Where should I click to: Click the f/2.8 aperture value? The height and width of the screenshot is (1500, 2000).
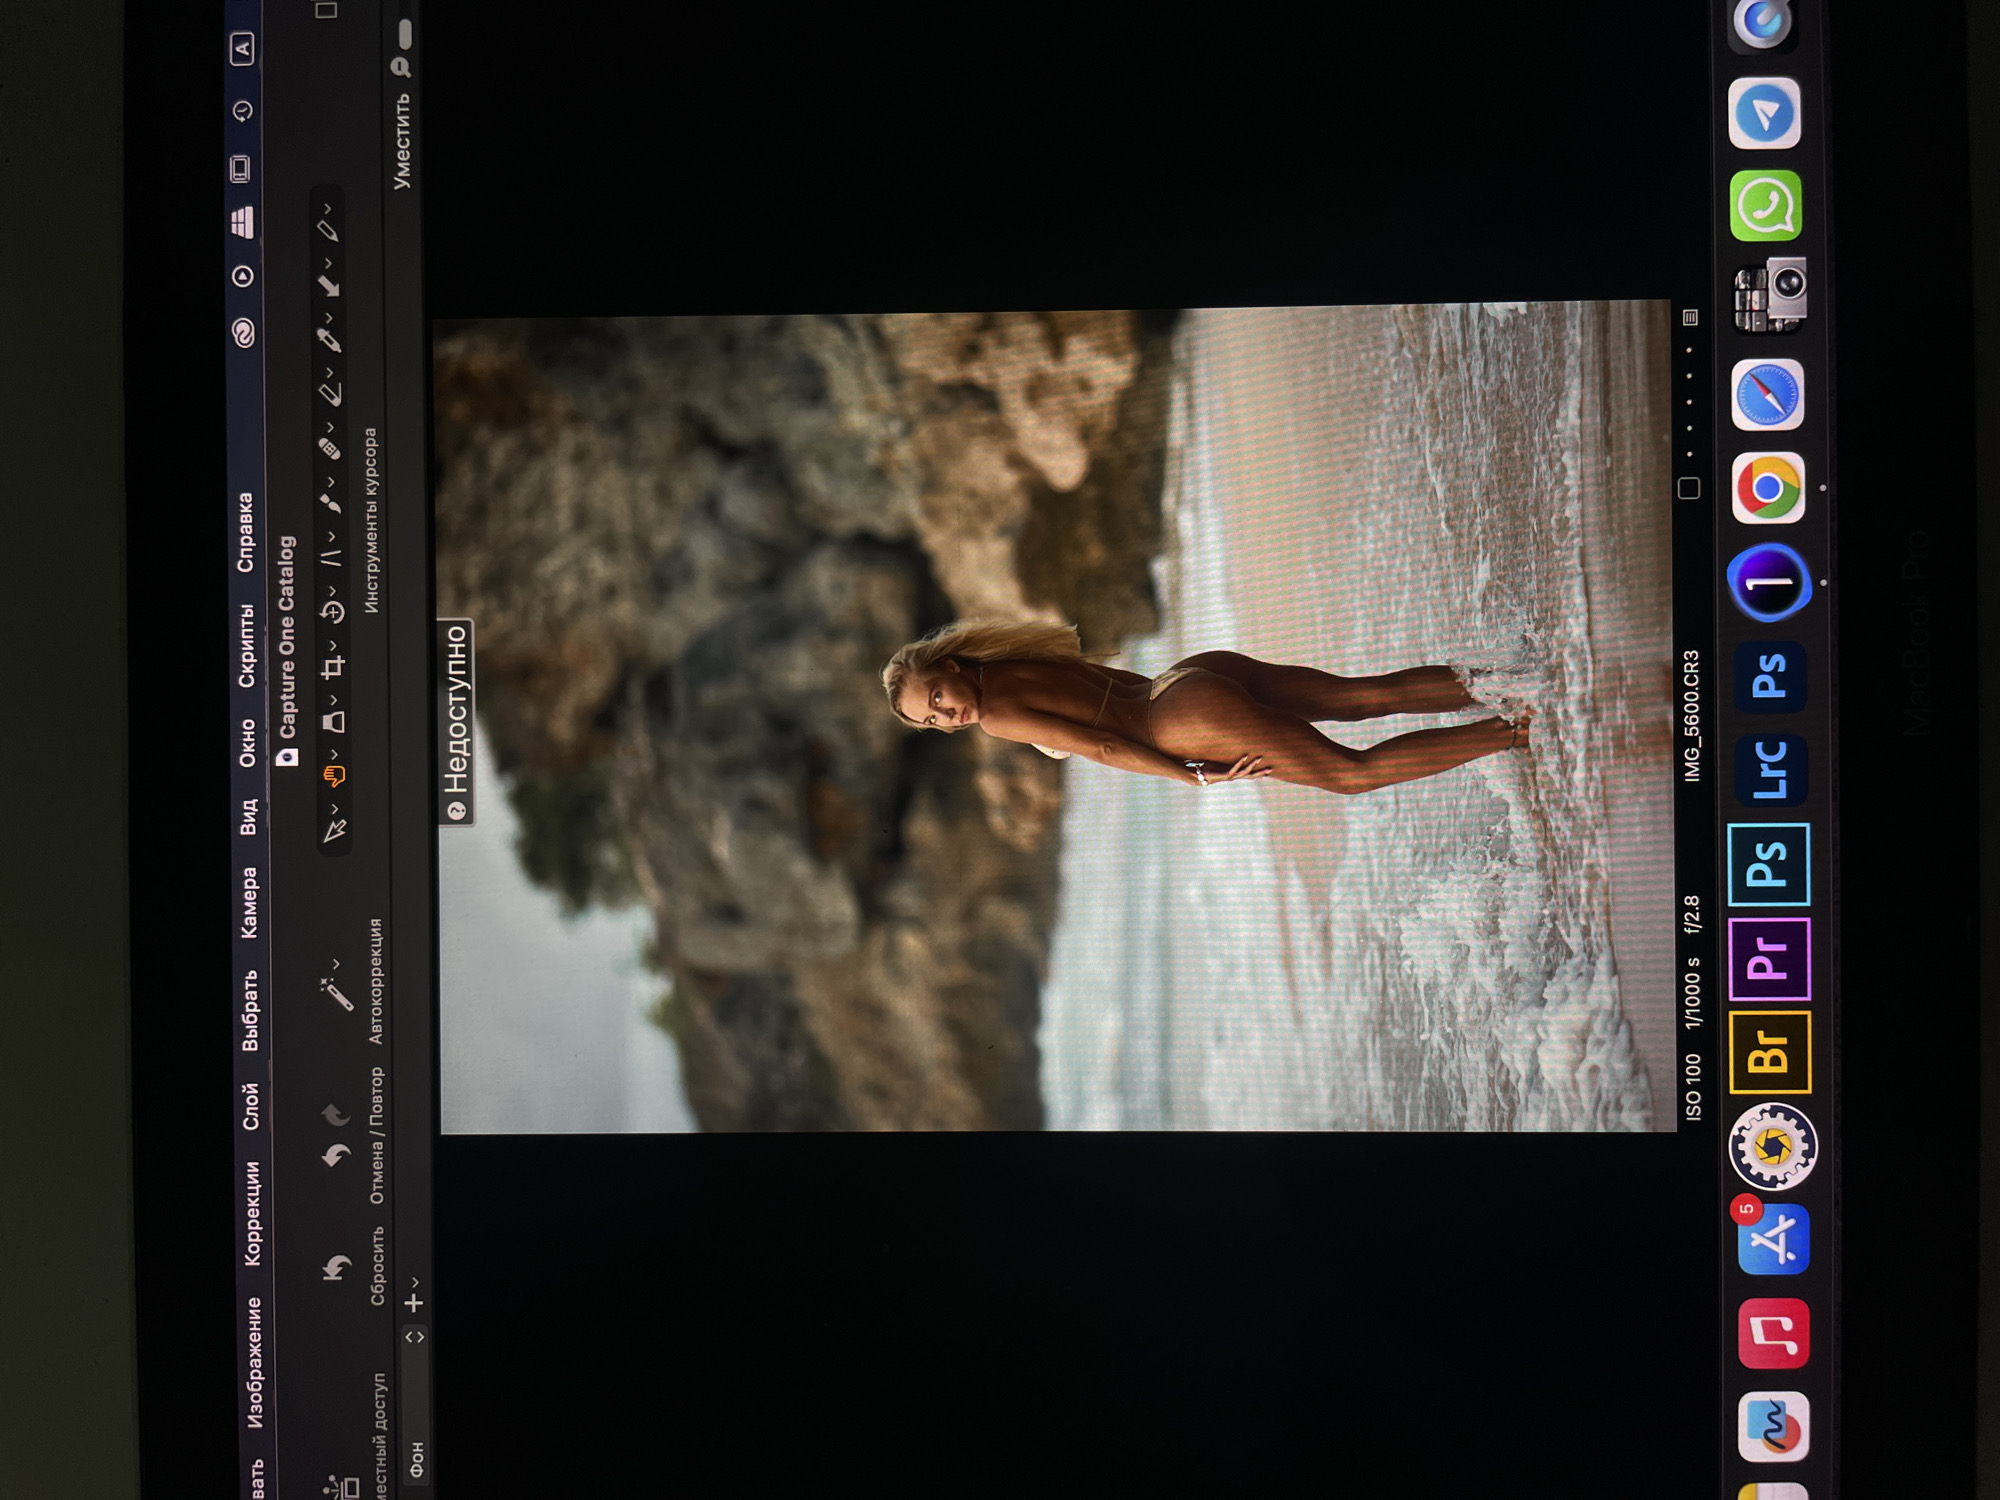point(1692,915)
